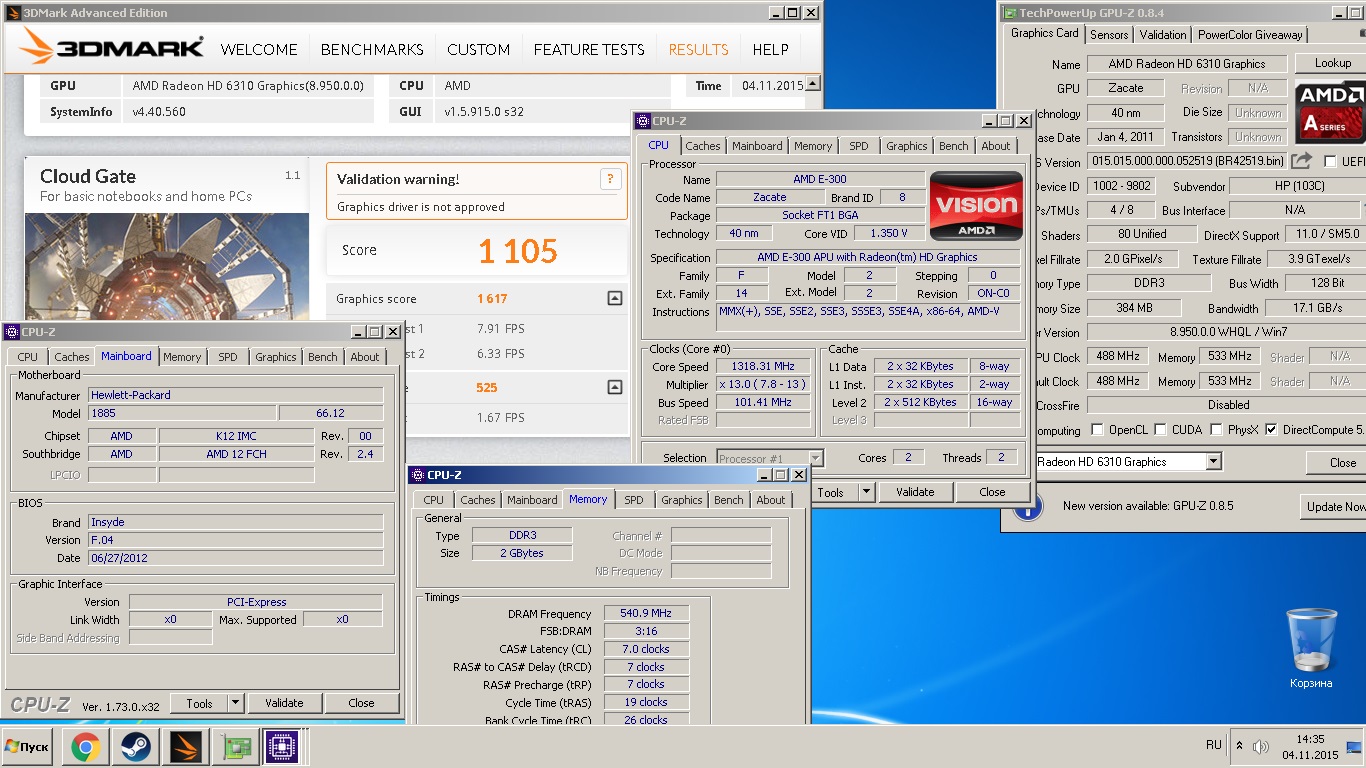Toggle the OpenCL checkbox
Viewport: 1366px width, 768px height.
[x=1098, y=430]
